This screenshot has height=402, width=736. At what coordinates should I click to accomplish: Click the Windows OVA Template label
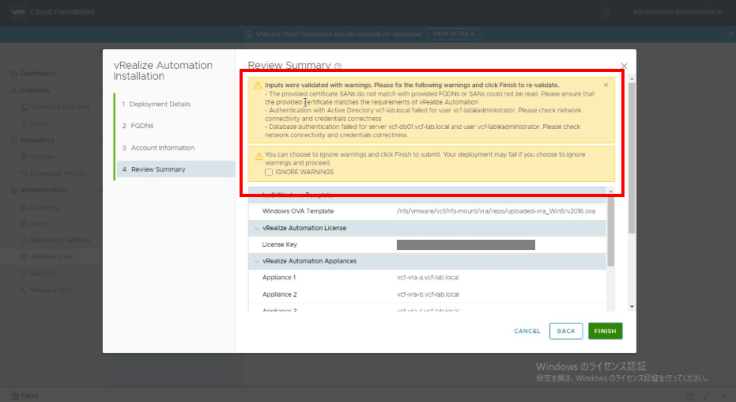tap(298, 211)
